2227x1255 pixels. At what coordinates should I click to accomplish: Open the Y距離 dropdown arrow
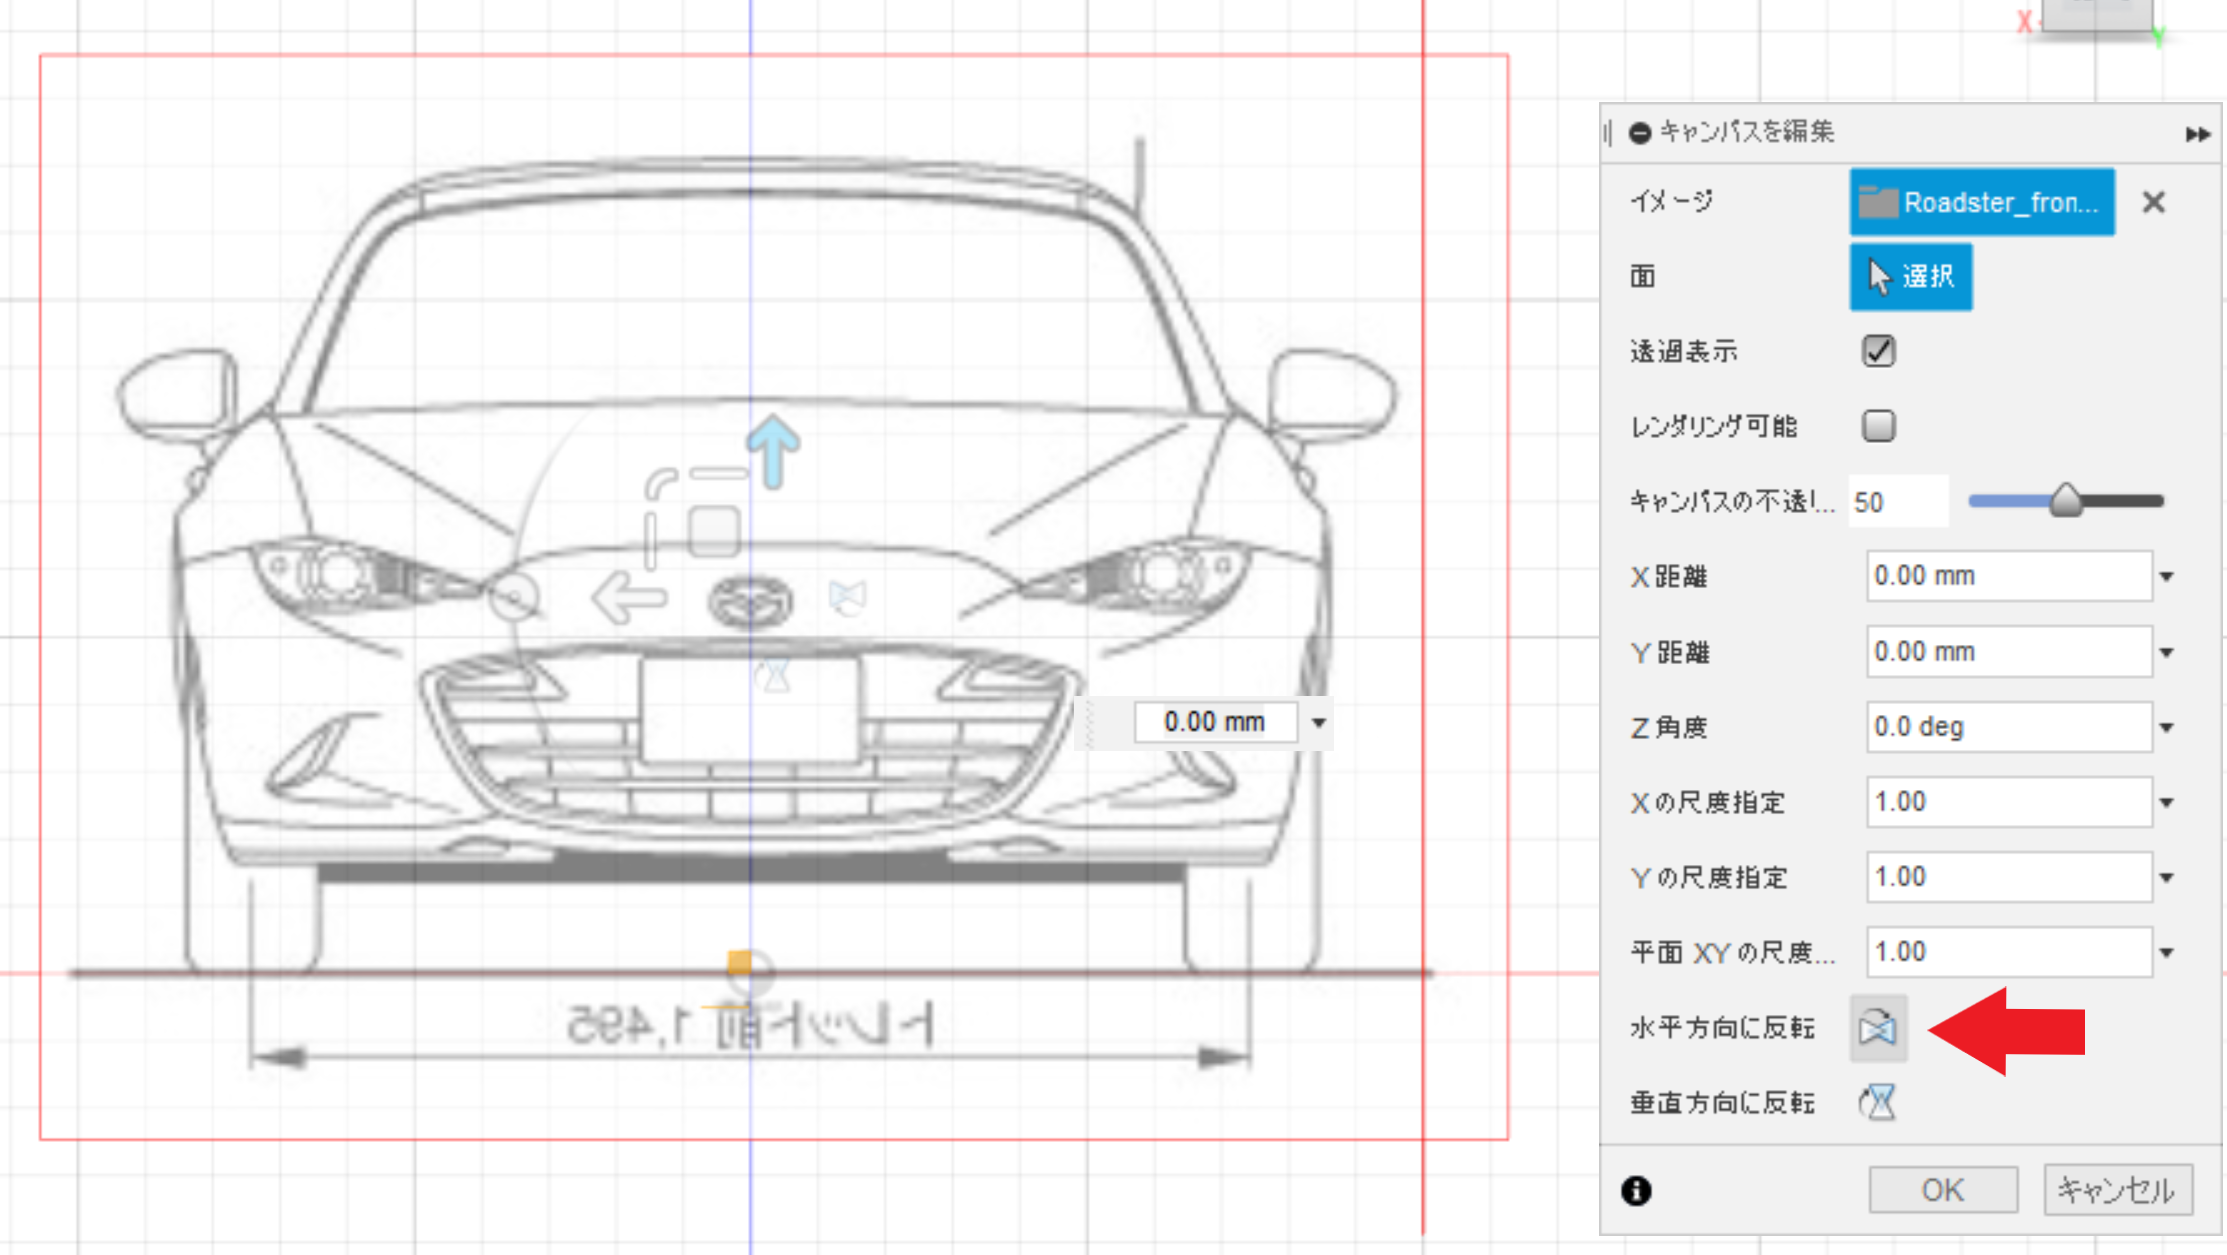tap(2167, 653)
